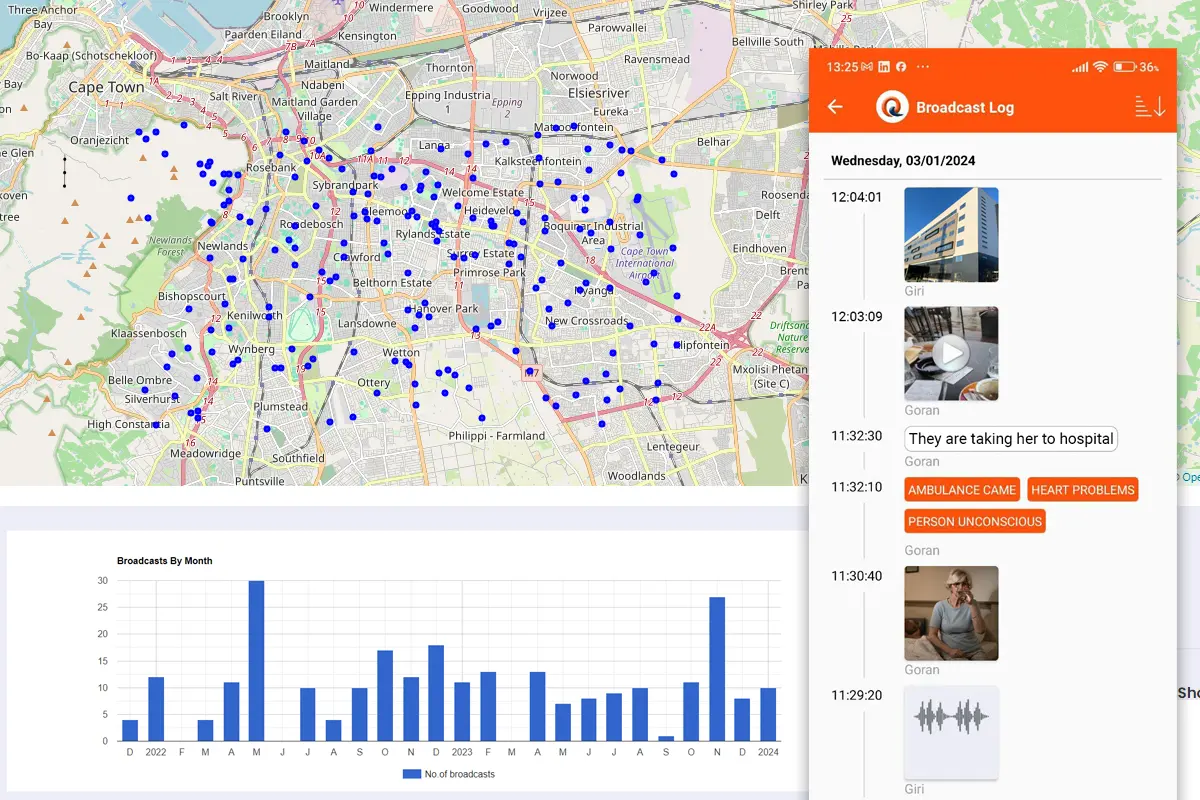Click the tallest bar for May 2022
Viewport: 1200px width, 800px height.
pyautogui.click(x=257, y=660)
